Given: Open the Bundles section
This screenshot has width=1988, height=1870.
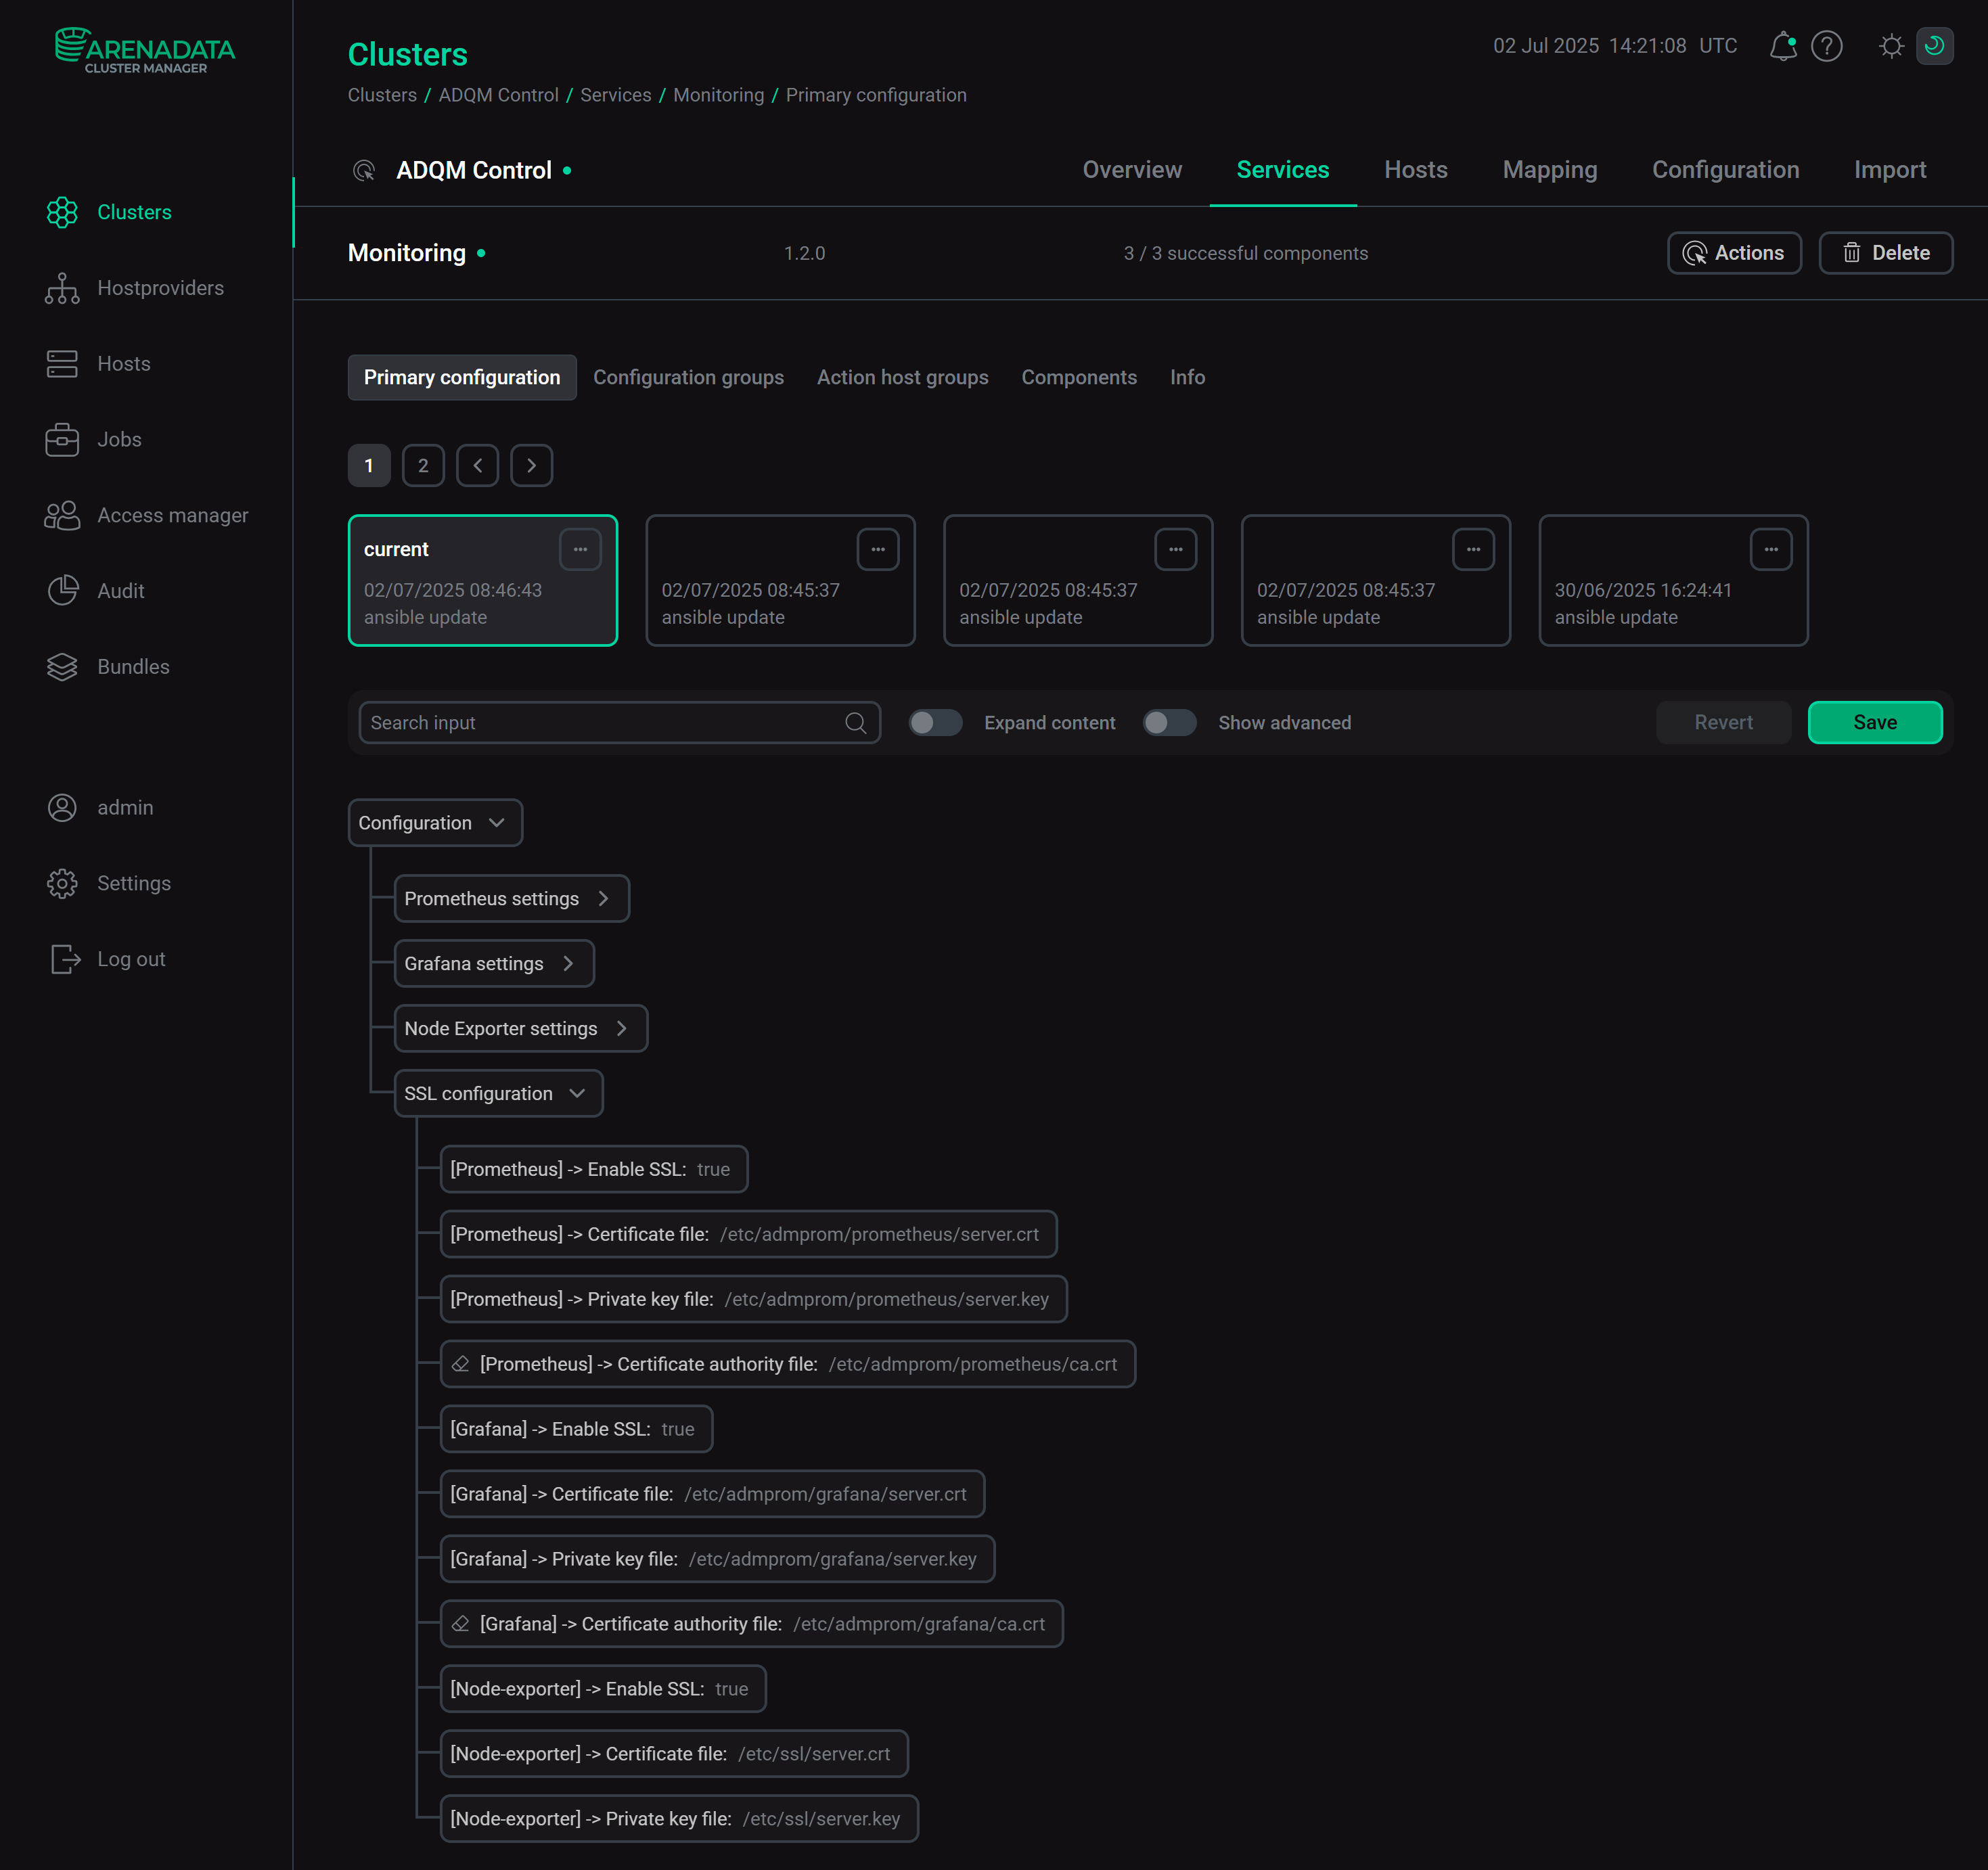Looking at the screenshot, I should [x=133, y=666].
